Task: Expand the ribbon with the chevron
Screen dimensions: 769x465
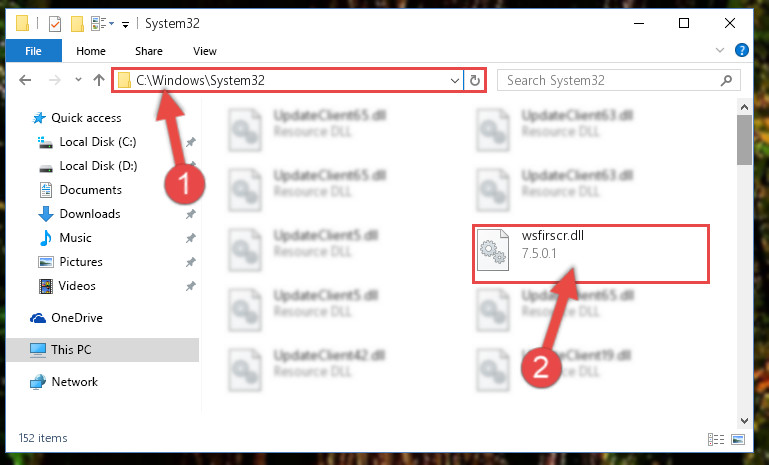Action: [x=719, y=50]
